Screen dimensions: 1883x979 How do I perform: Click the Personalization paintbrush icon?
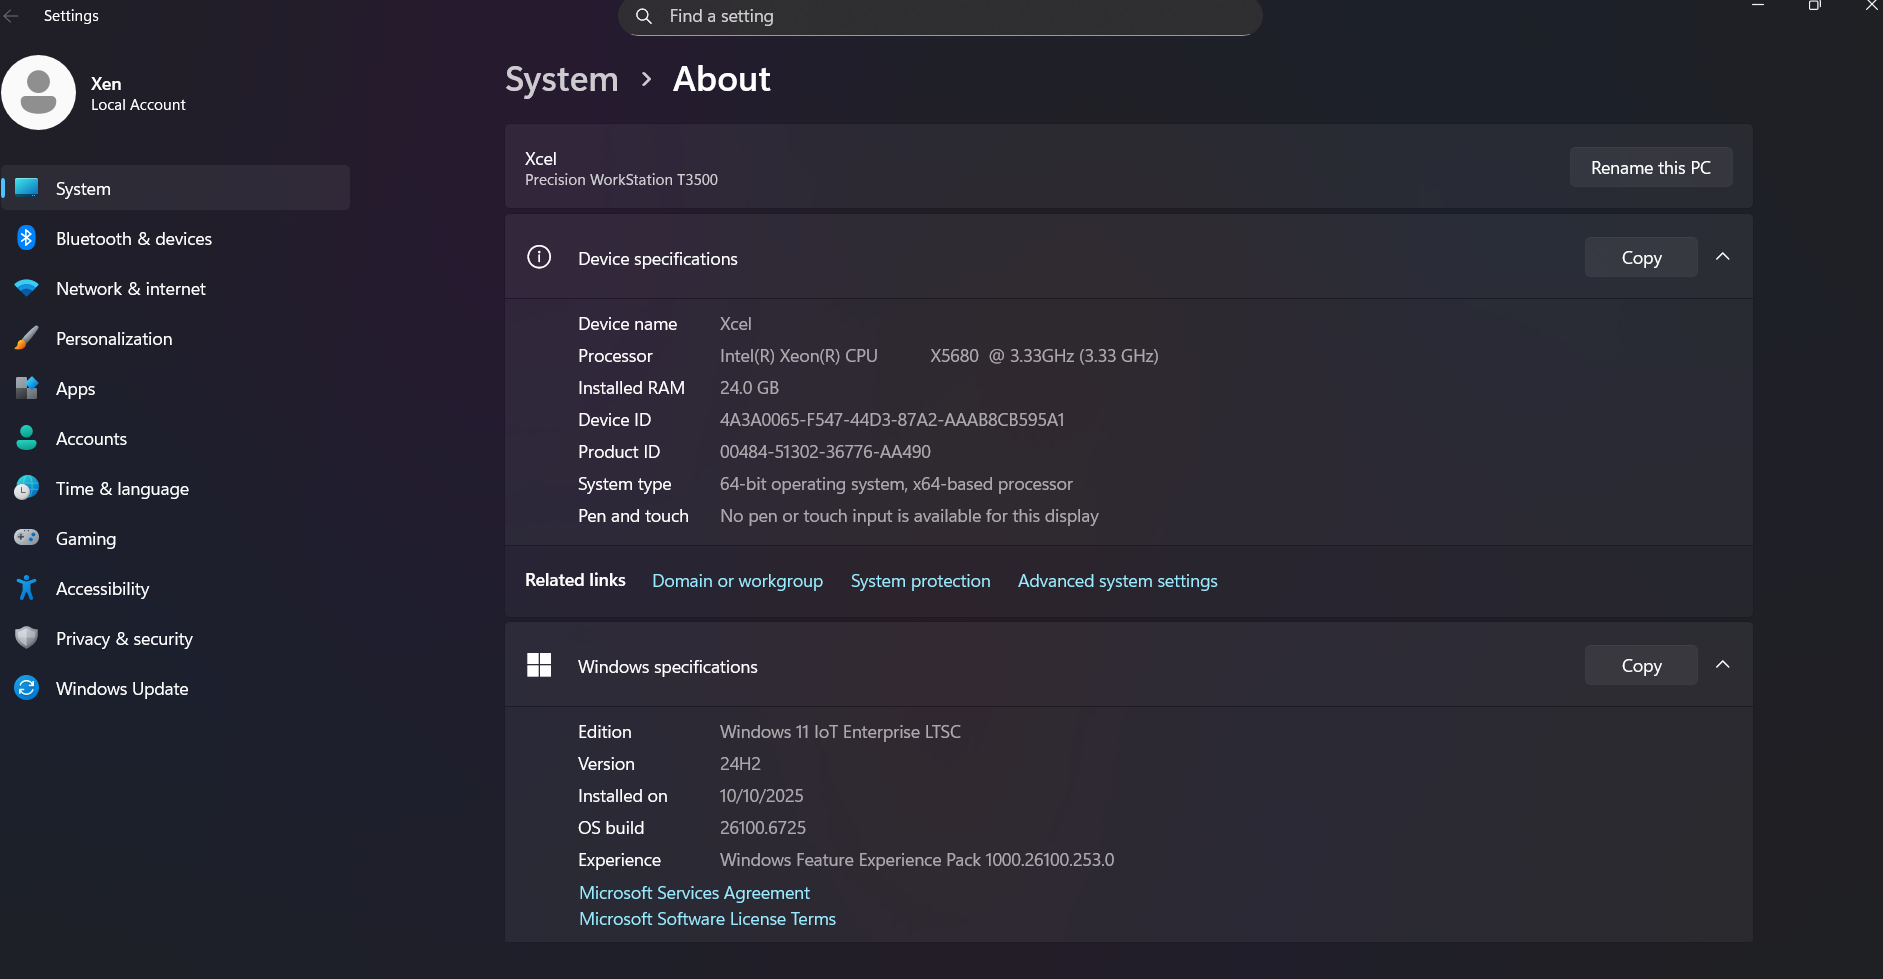coord(27,338)
